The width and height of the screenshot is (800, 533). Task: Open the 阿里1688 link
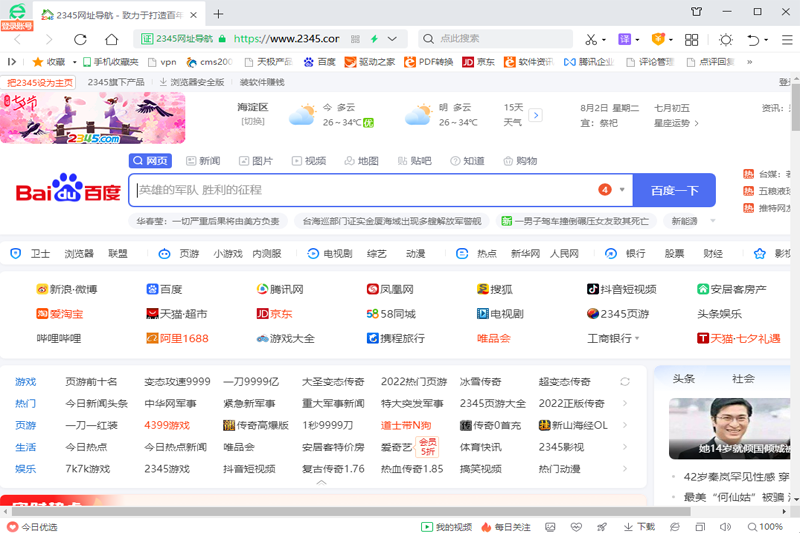[x=177, y=338]
